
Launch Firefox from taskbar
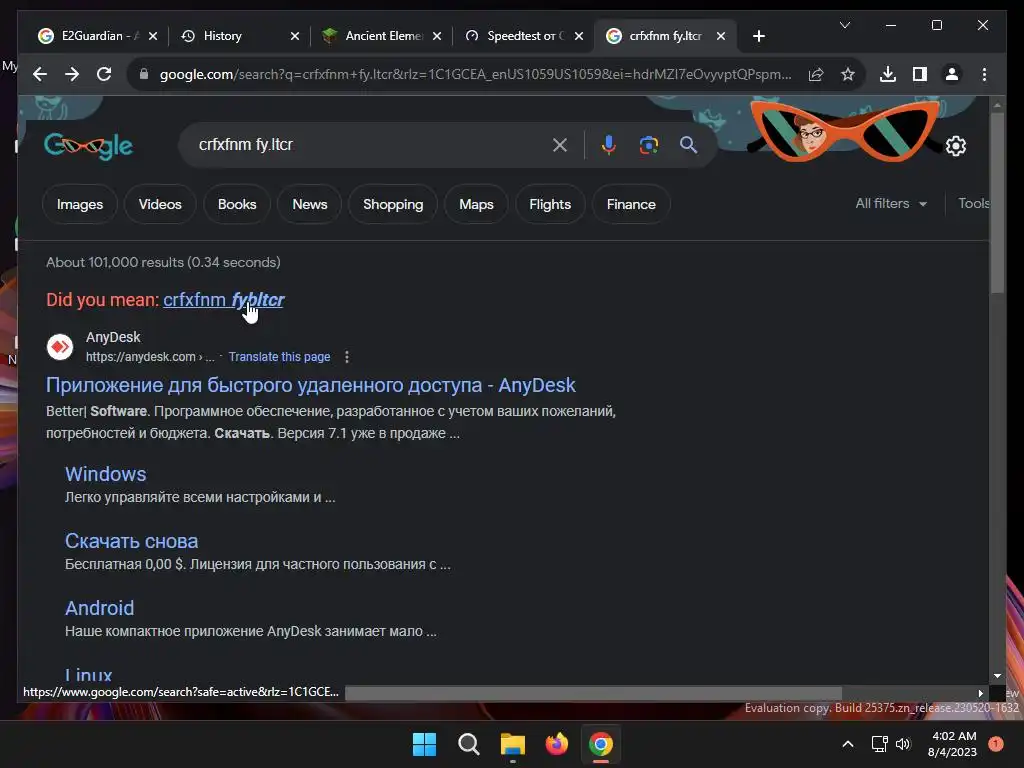[x=556, y=744]
